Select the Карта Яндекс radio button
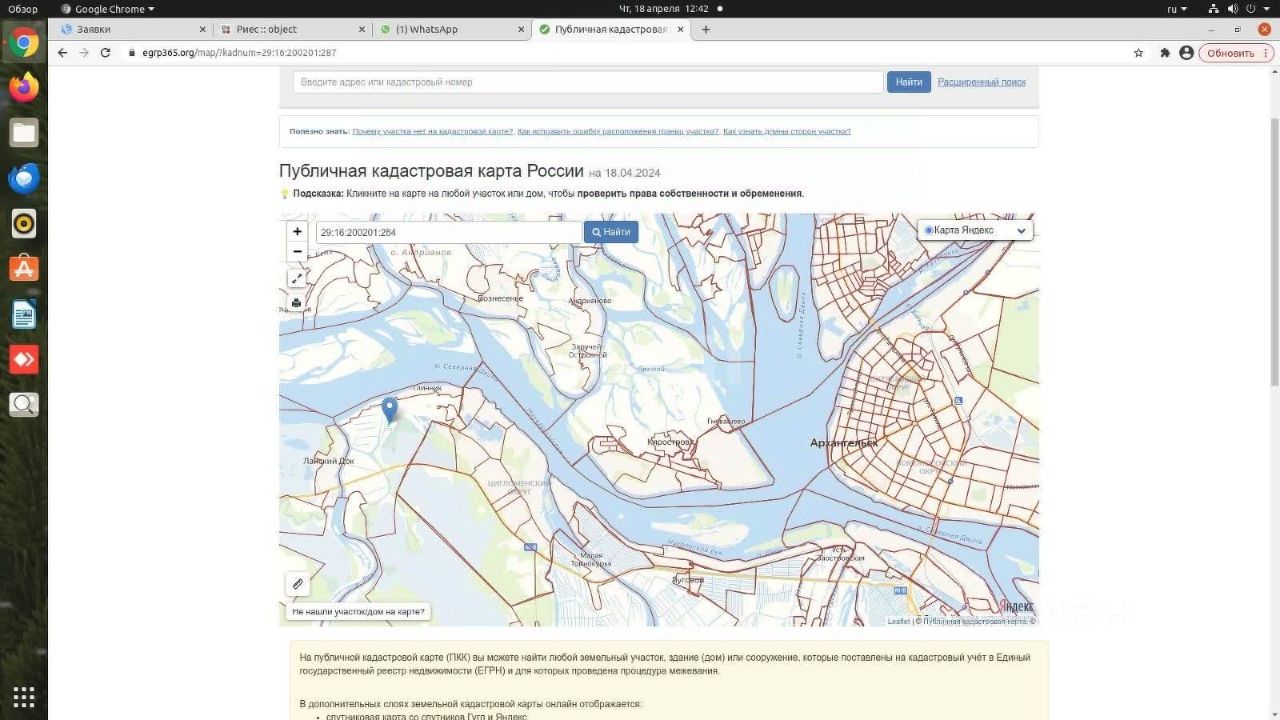Viewport: 1280px width, 720px height. click(928, 231)
